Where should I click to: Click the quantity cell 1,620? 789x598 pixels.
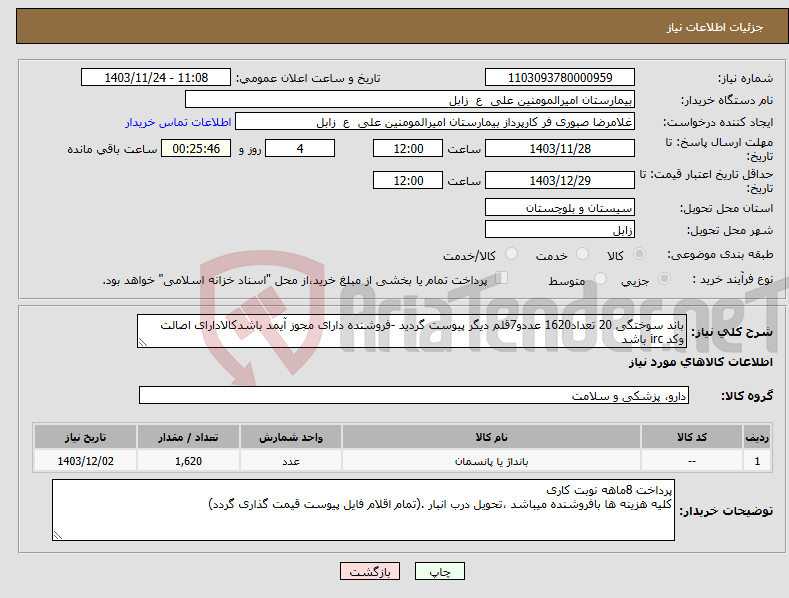coord(188,461)
